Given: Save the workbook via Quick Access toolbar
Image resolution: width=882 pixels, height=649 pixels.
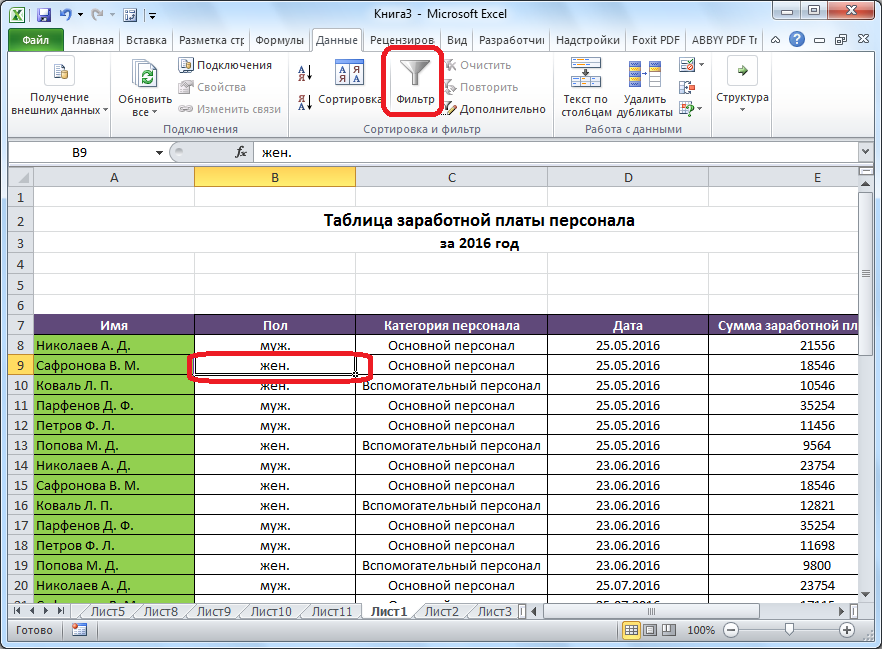Looking at the screenshot, I should pos(44,15).
